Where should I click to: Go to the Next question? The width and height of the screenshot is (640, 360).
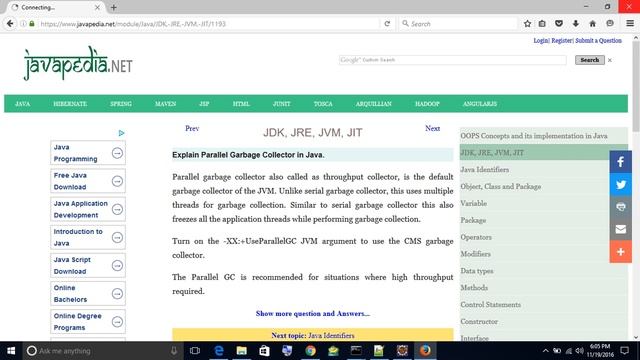[432, 128]
